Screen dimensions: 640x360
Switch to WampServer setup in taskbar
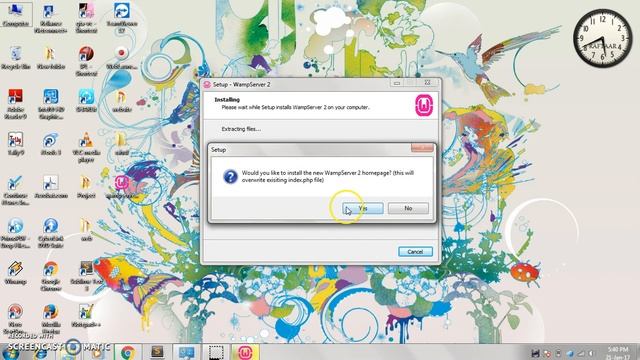point(245,352)
